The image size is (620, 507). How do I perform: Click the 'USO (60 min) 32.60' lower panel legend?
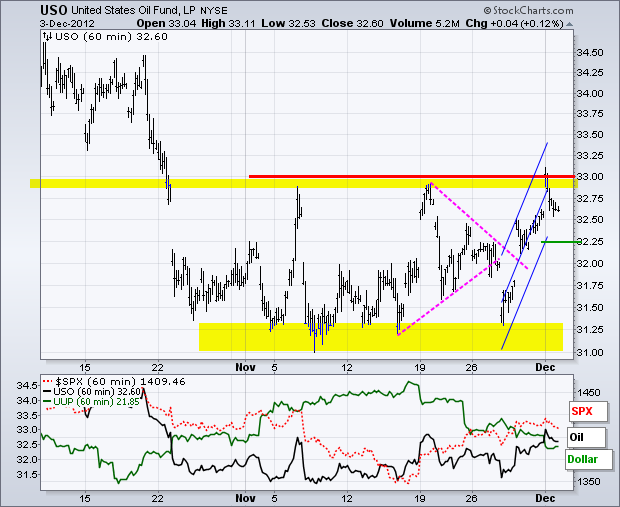click(x=92, y=392)
